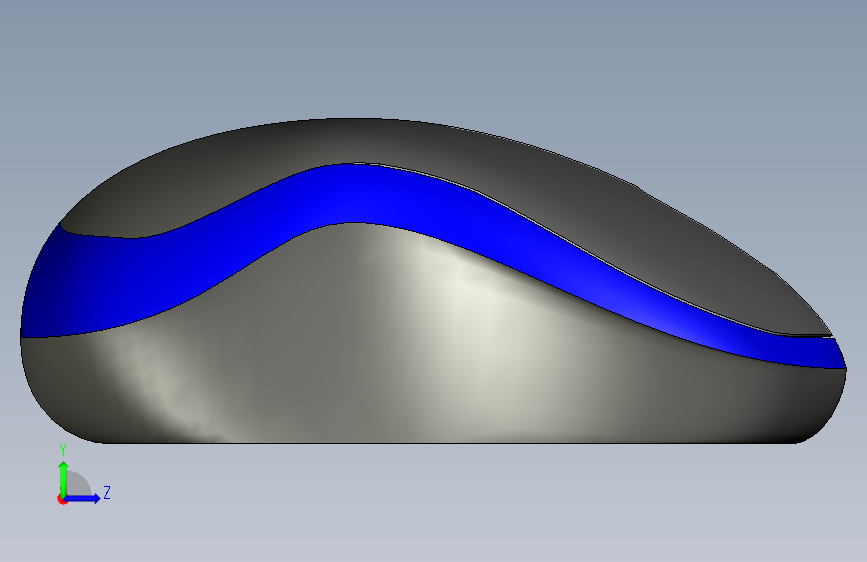The width and height of the screenshot is (867, 562).
Task: Click the Z axis label
Action: (107, 492)
